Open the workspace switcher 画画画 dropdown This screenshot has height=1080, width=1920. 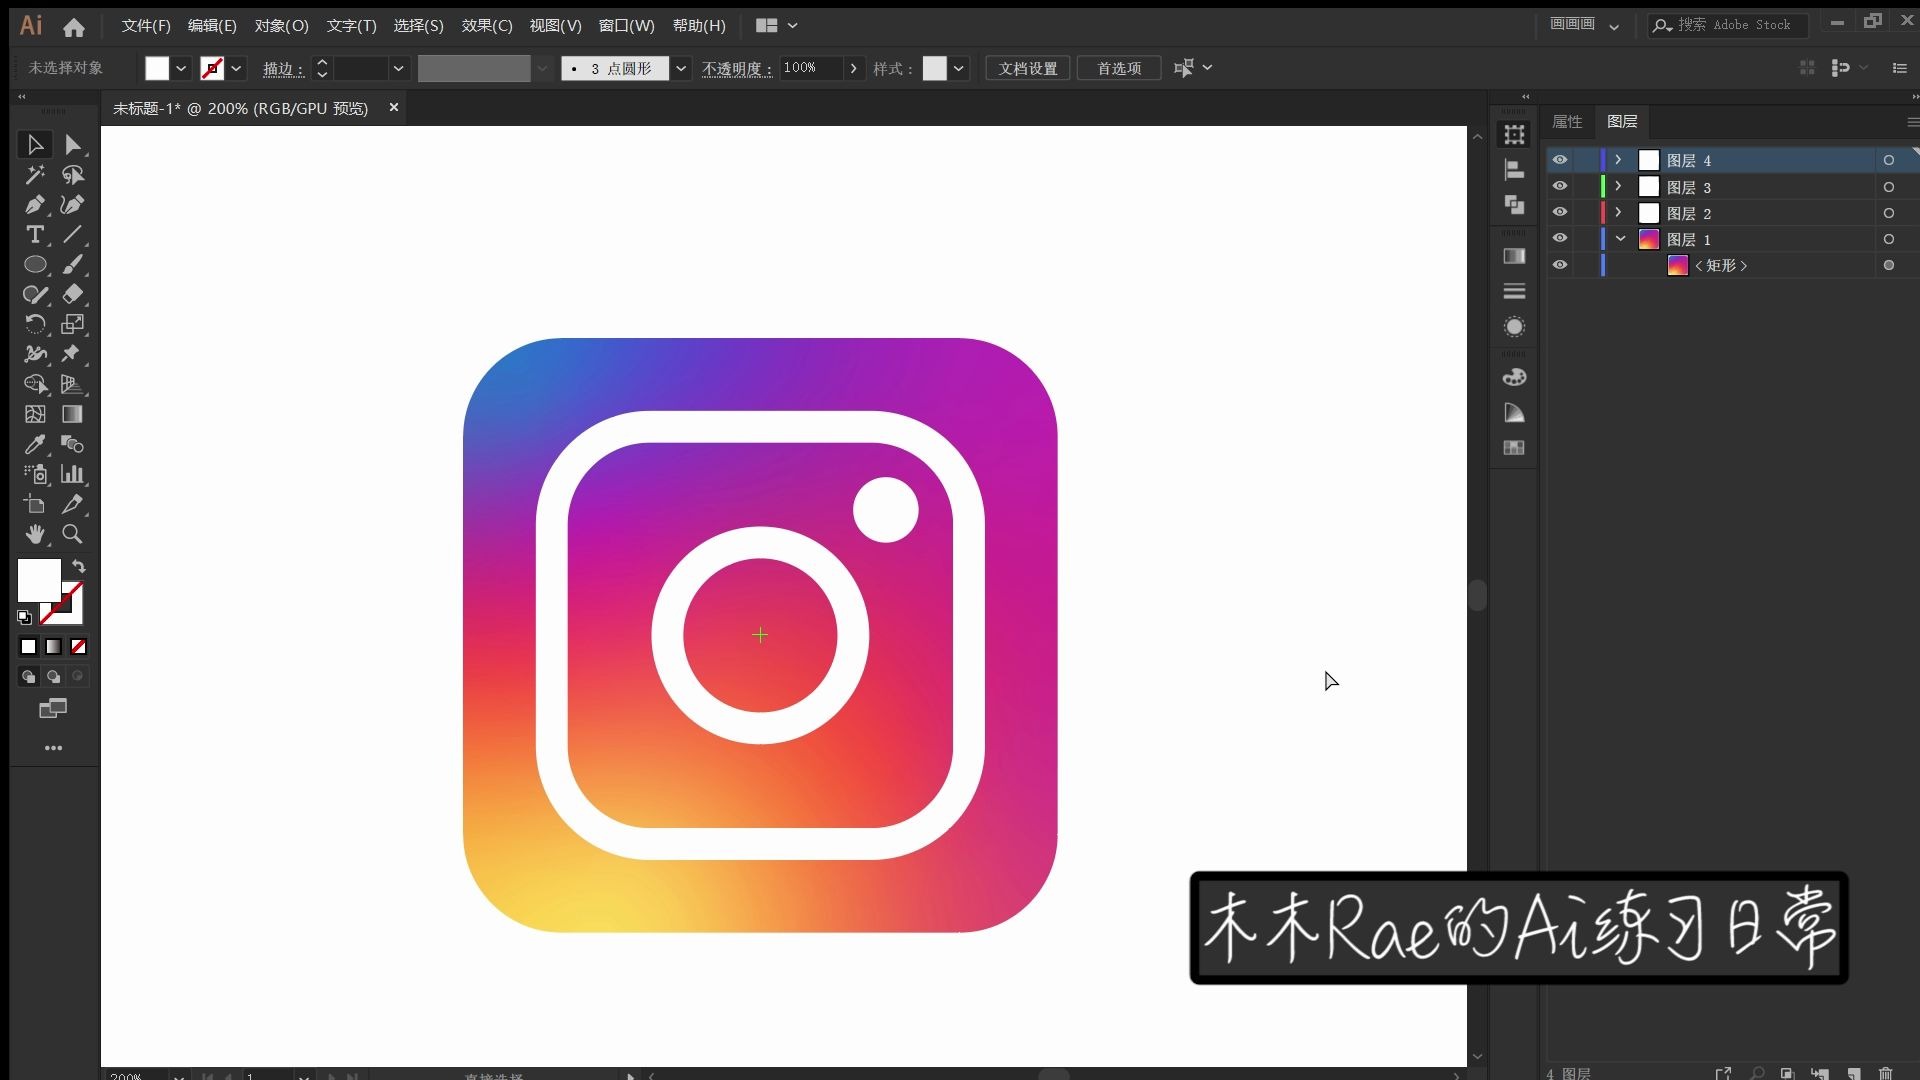pyautogui.click(x=1585, y=25)
